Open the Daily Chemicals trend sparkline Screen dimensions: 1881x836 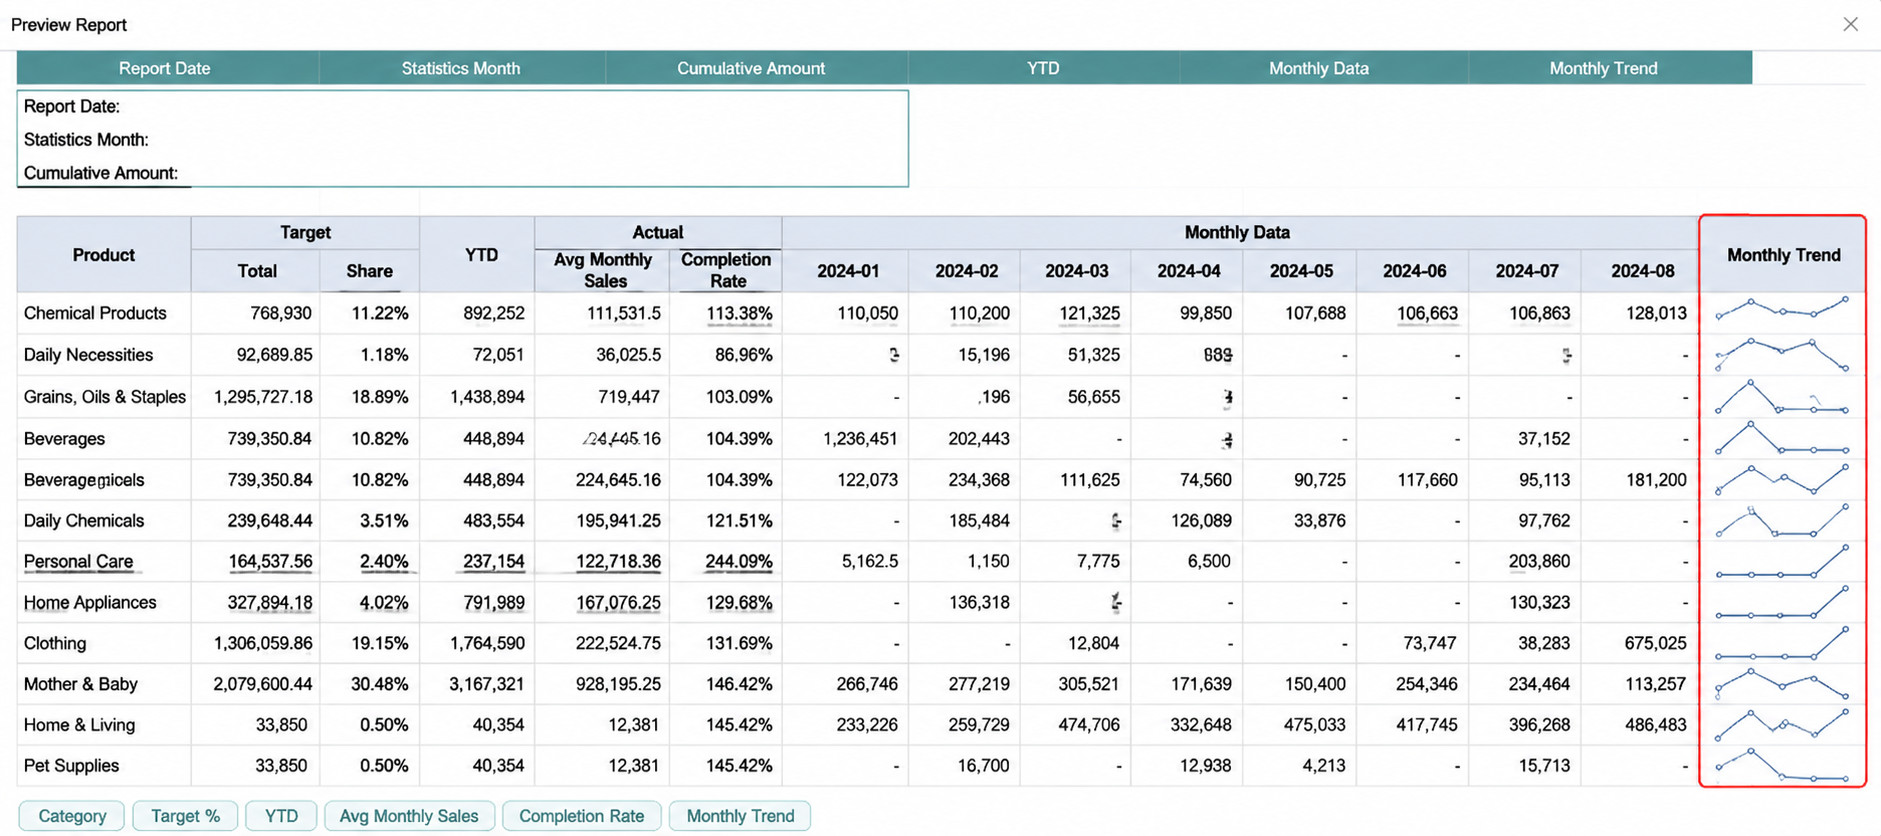point(1782,520)
